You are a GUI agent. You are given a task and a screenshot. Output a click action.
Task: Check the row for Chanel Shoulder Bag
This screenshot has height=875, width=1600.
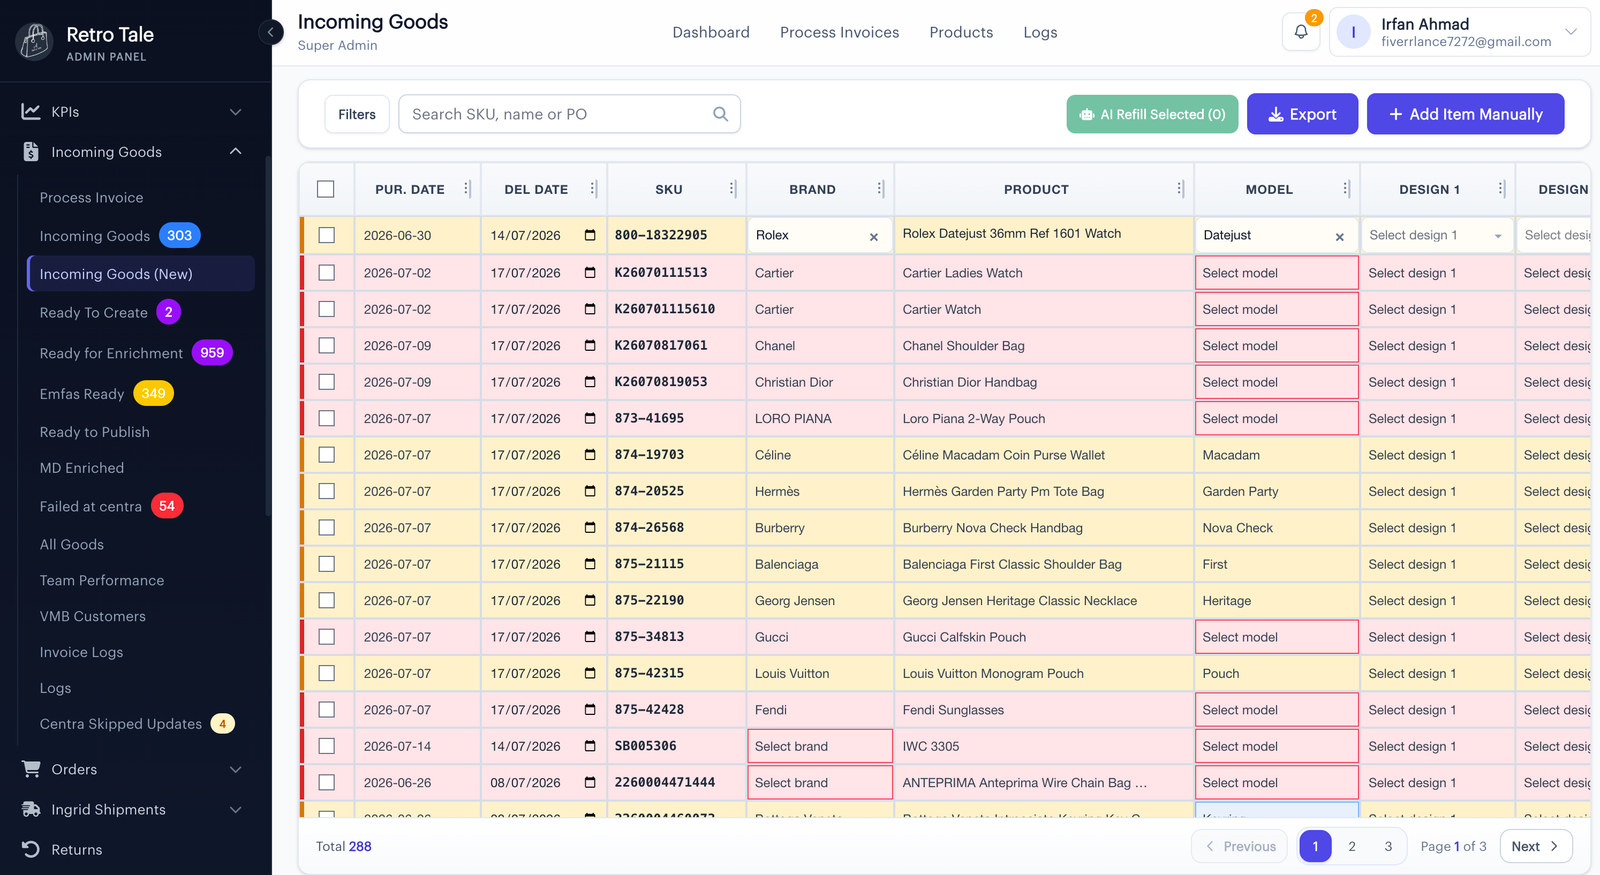pos(326,345)
